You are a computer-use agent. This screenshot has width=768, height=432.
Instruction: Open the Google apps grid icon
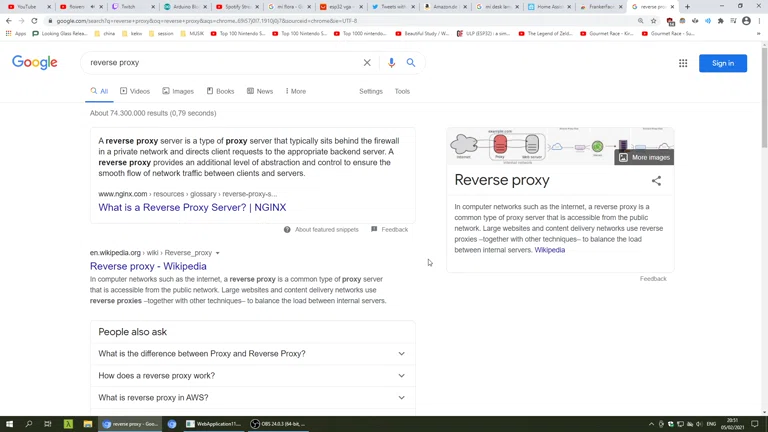click(683, 63)
